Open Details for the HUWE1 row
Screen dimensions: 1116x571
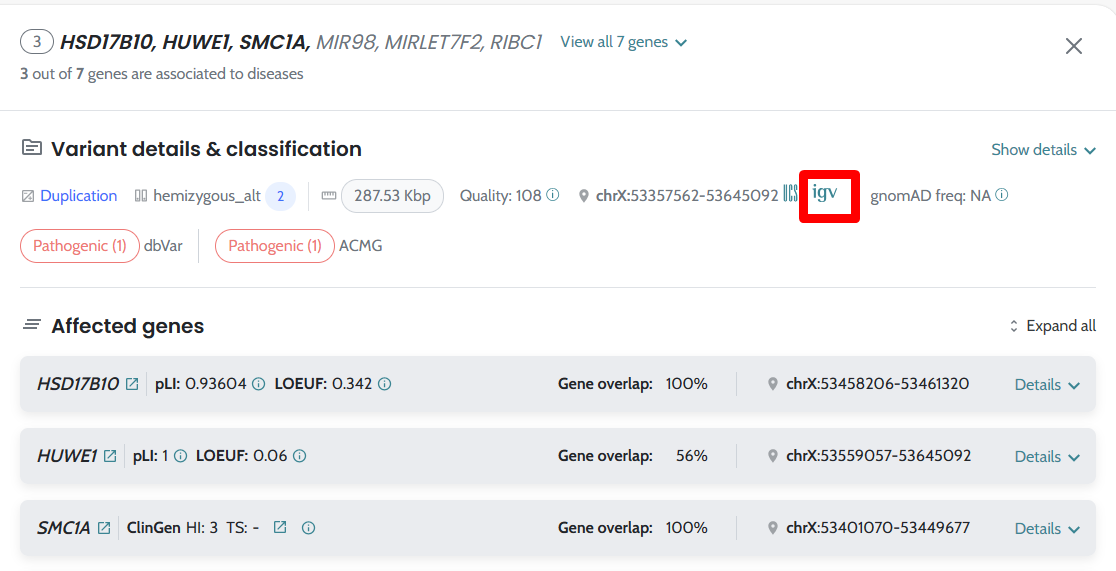click(1047, 456)
